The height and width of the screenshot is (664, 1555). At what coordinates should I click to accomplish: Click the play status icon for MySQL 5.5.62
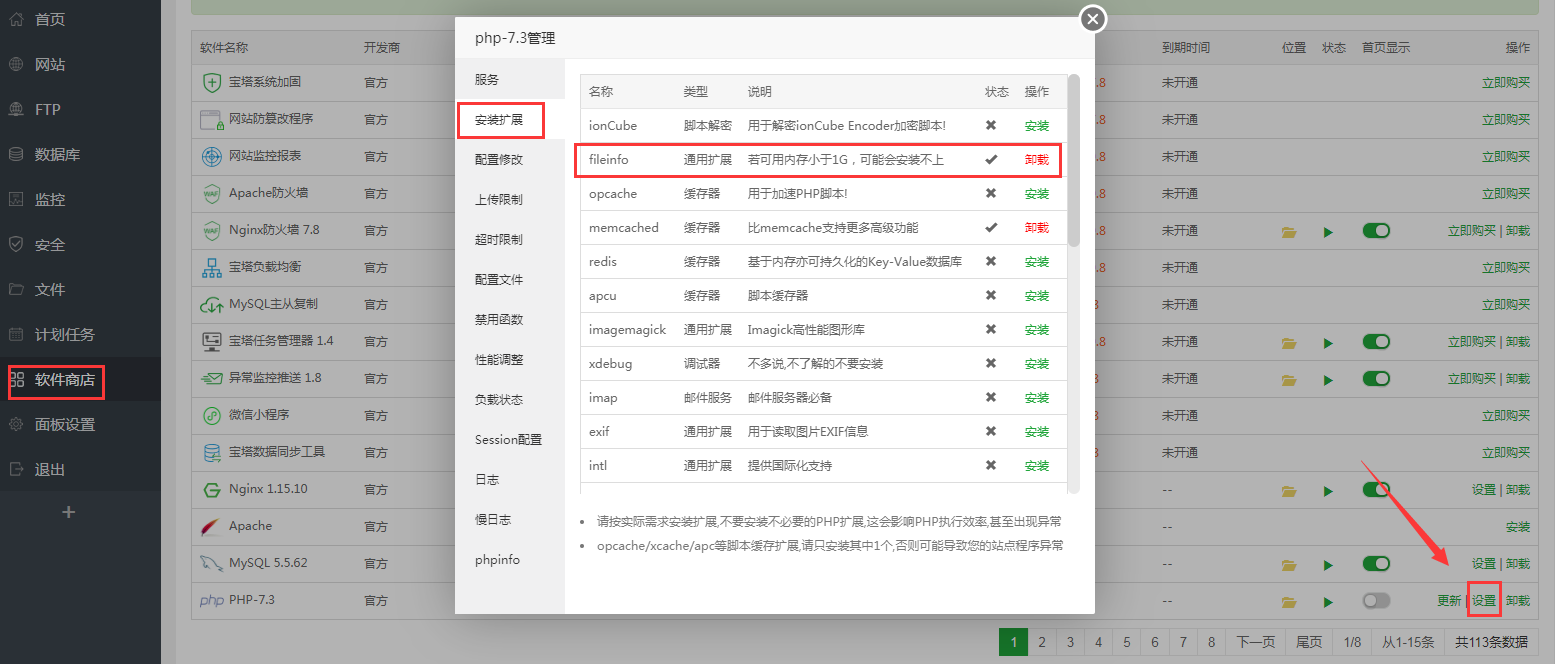coord(1328,565)
